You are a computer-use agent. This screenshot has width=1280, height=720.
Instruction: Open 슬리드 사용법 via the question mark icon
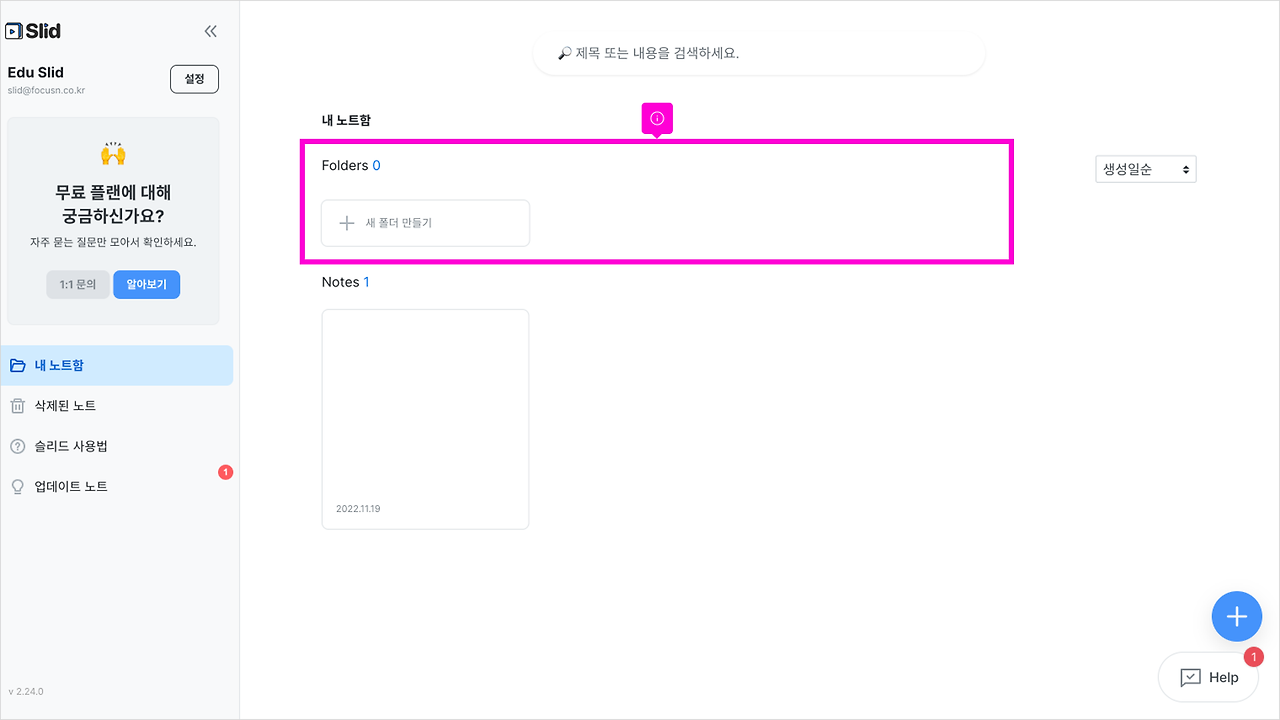pos(18,445)
